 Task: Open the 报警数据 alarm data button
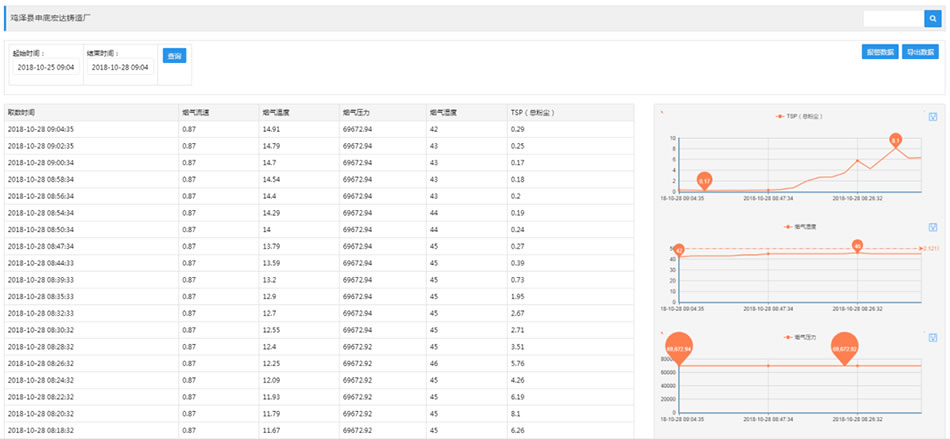pyautogui.click(x=879, y=52)
